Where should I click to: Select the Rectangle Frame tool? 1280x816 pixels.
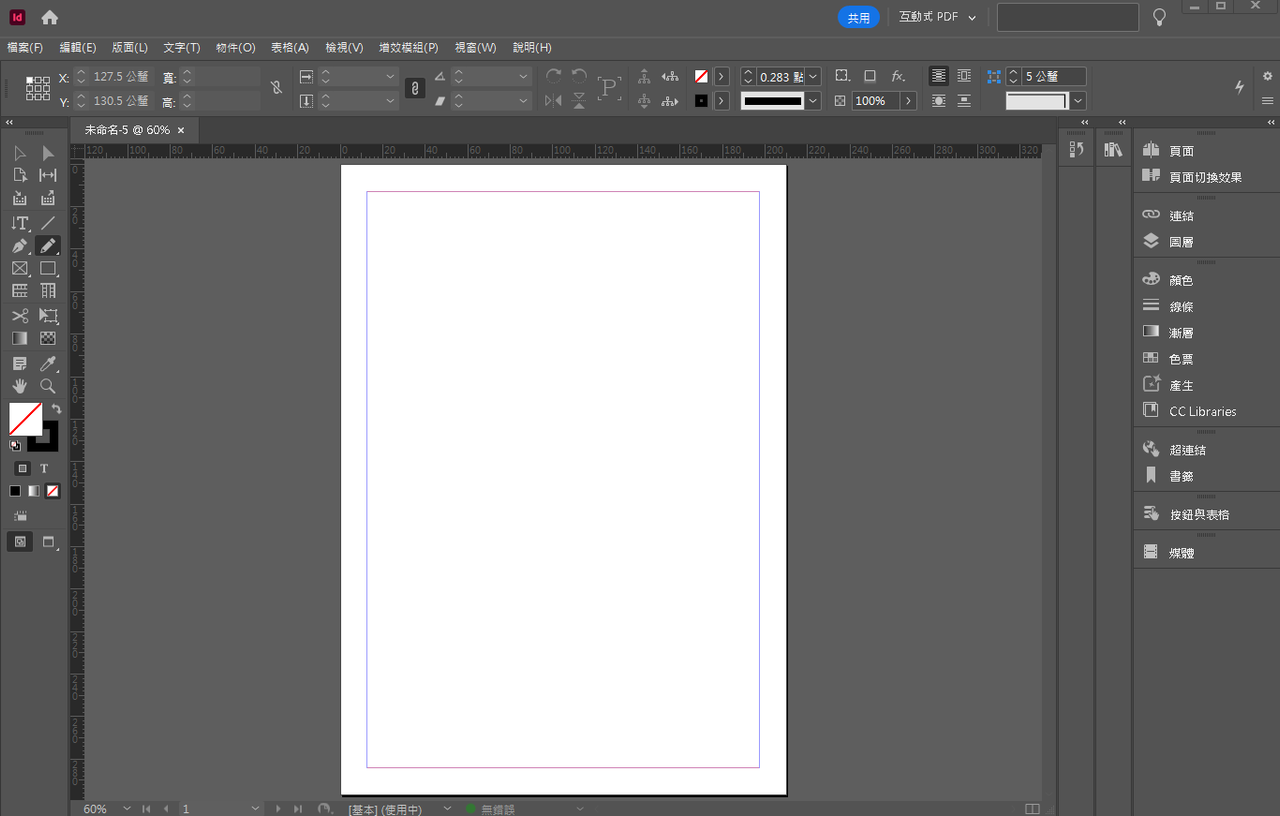[20, 268]
